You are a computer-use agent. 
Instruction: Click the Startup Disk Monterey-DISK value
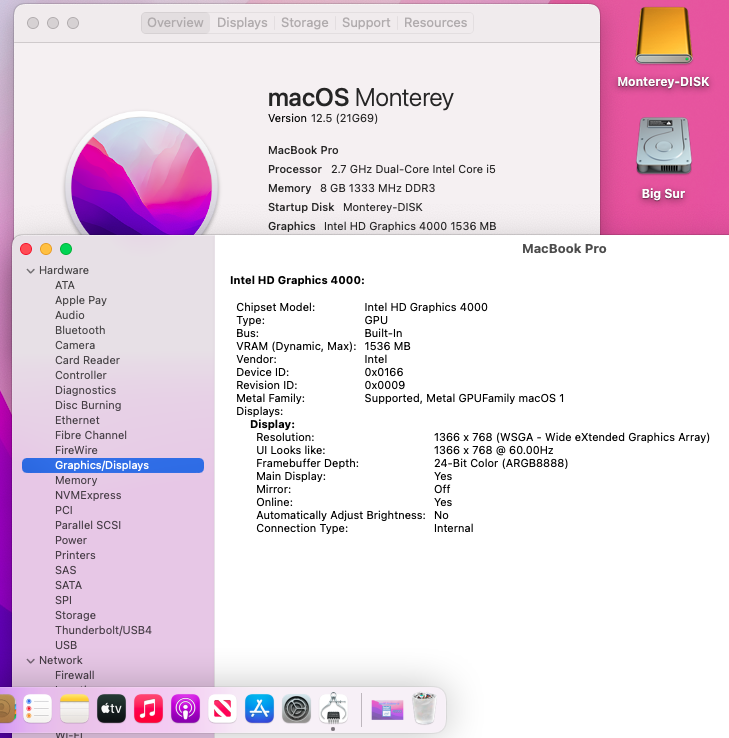383,208
